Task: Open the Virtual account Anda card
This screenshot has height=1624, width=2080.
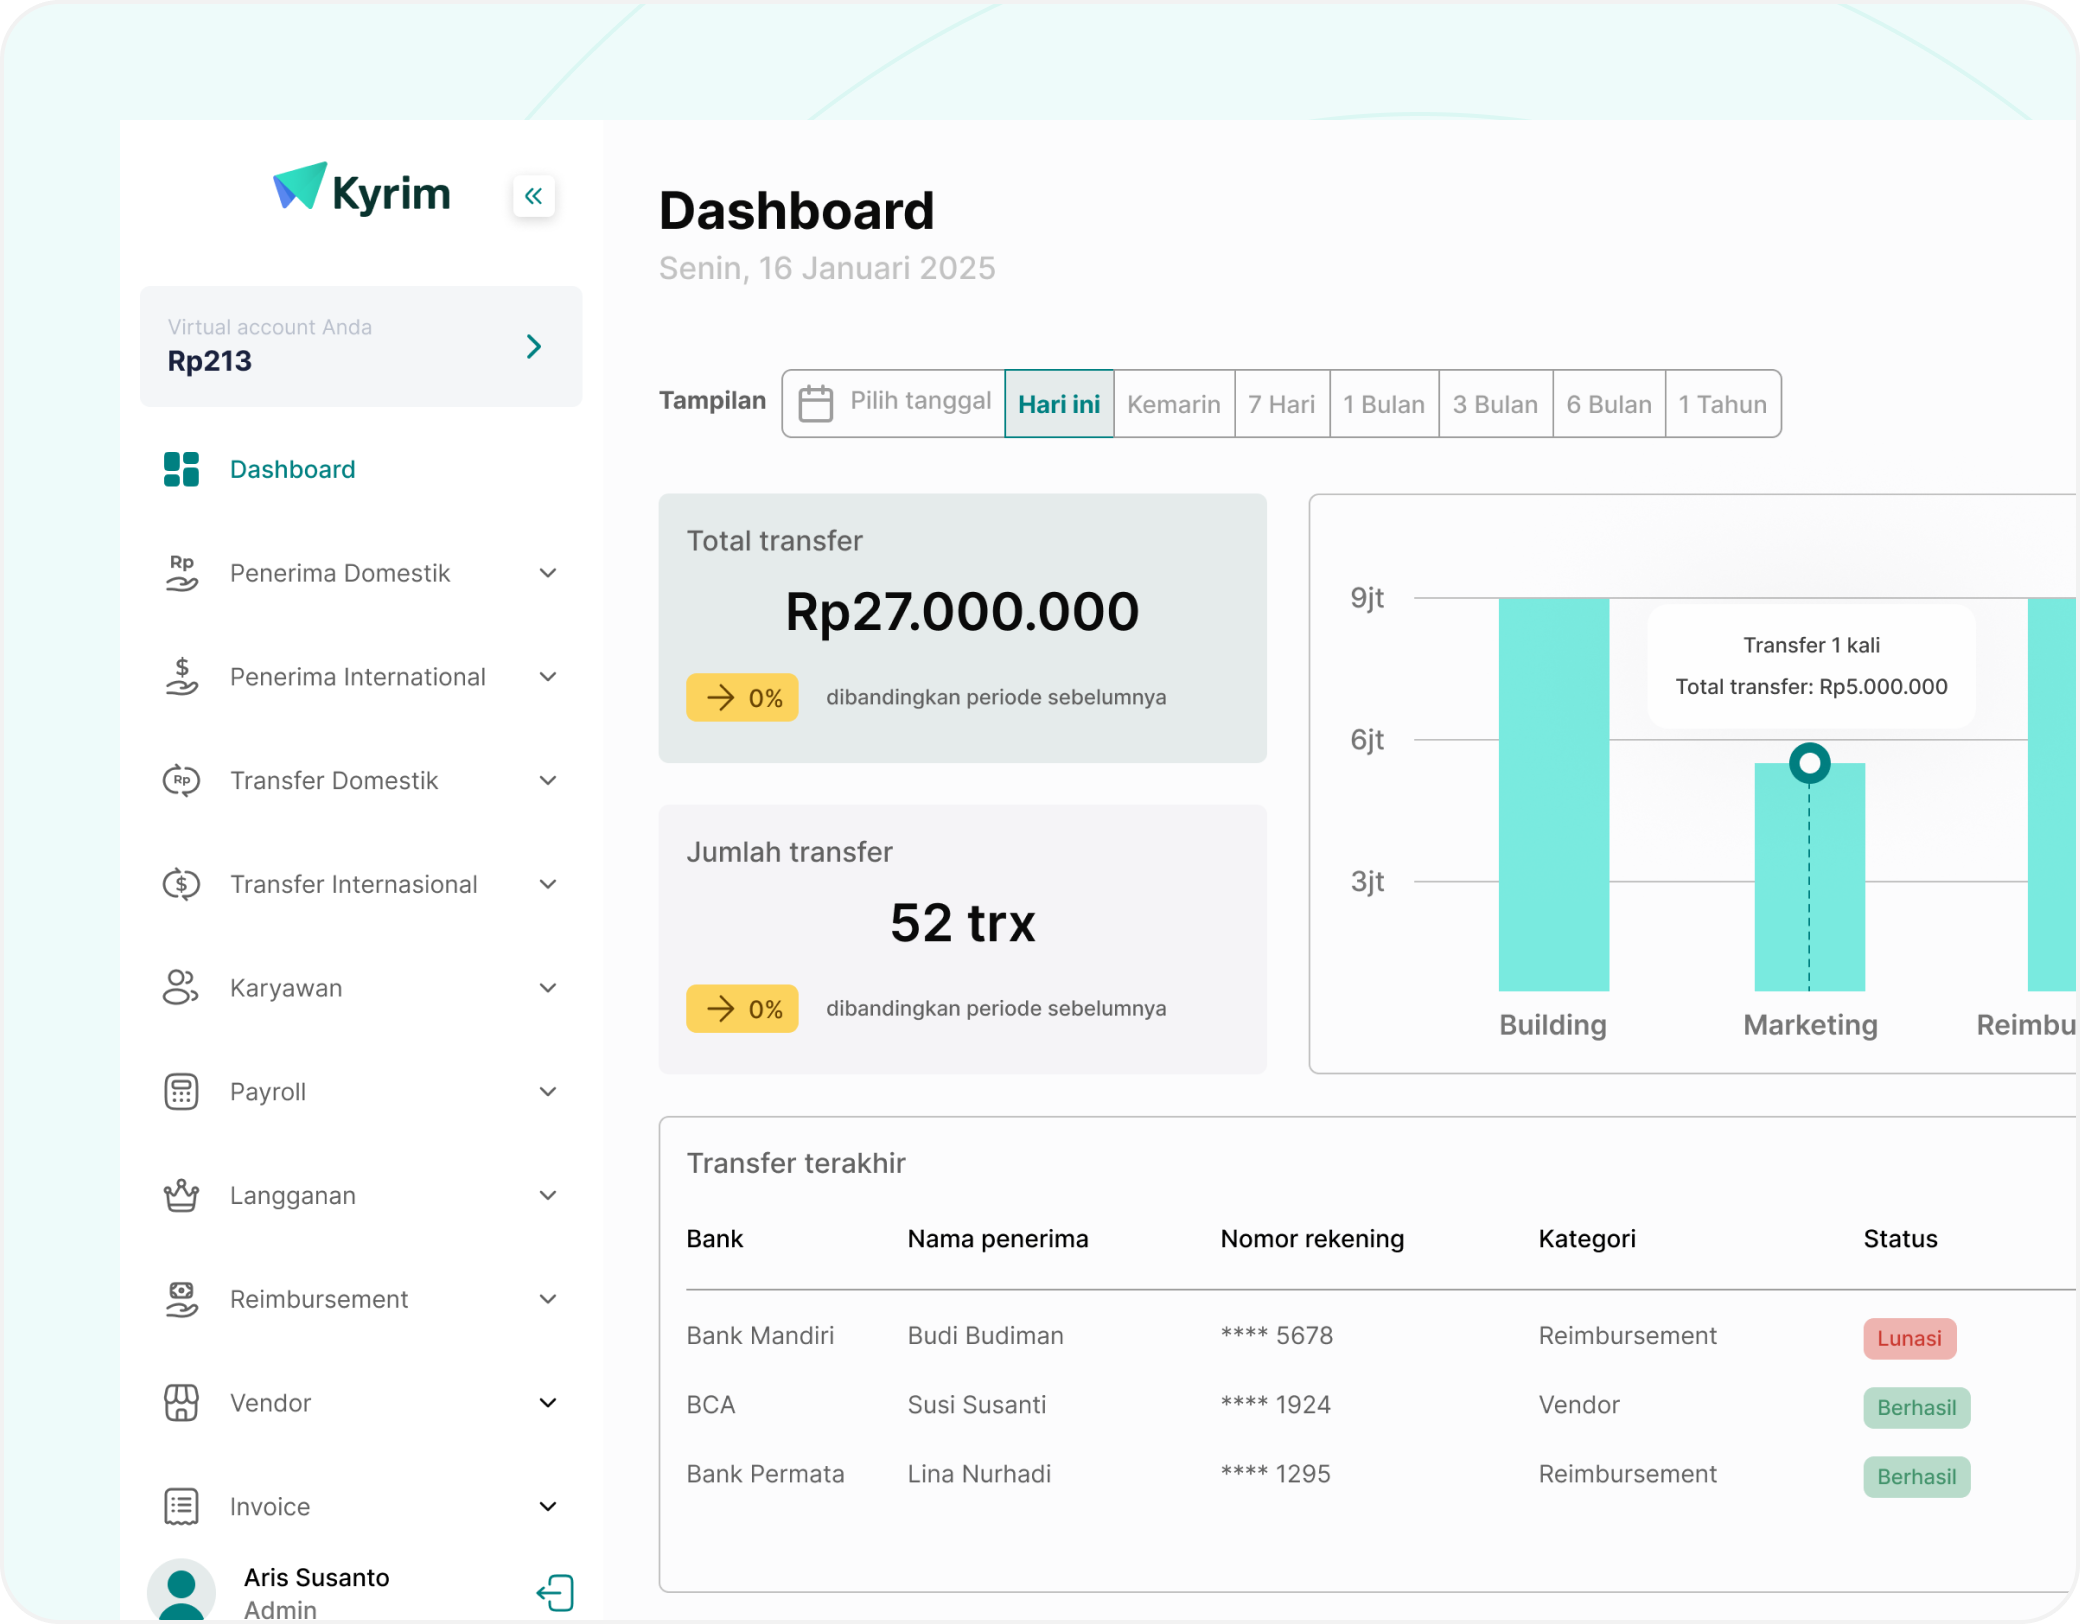Action: (361, 347)
